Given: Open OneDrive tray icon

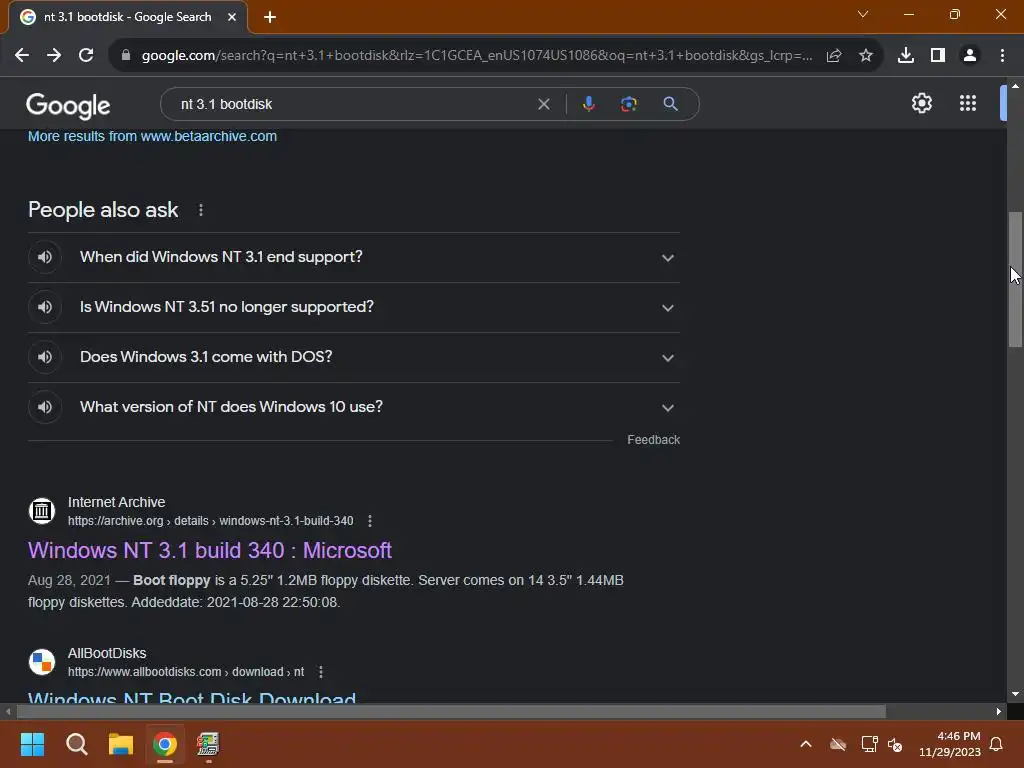Looking at the screenshot, I should tap(838, 744).
